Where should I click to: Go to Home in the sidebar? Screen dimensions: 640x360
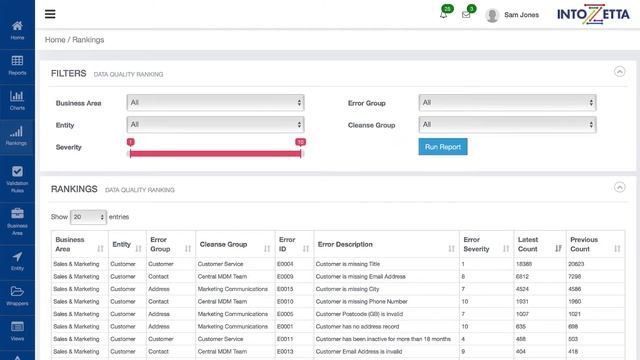[x=17, y=31]
